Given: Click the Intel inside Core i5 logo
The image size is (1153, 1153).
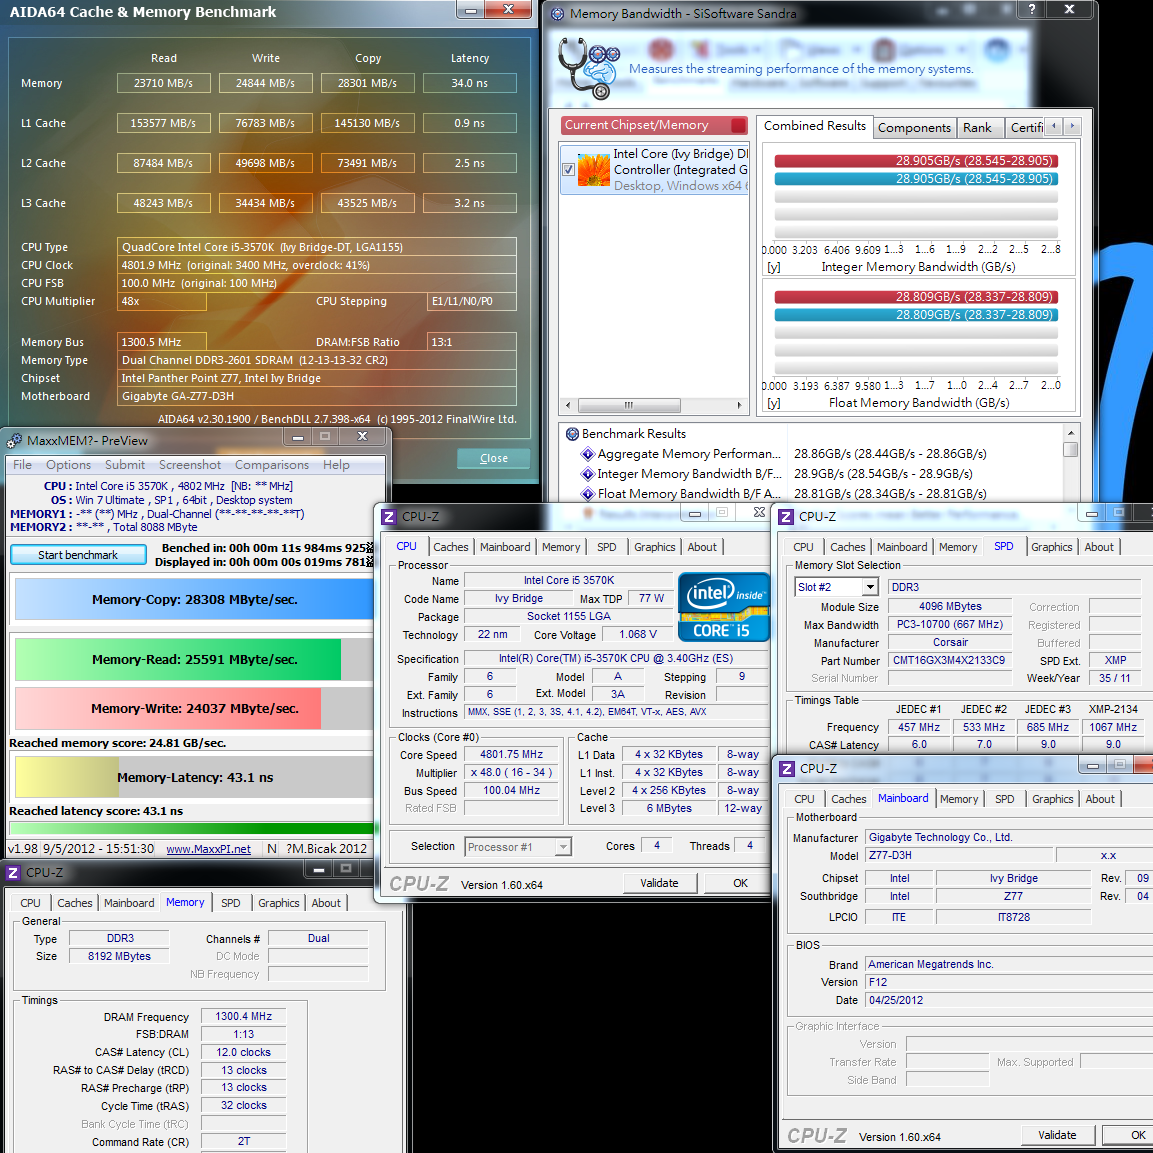Looking at the screenshot, I should [724, 607].
